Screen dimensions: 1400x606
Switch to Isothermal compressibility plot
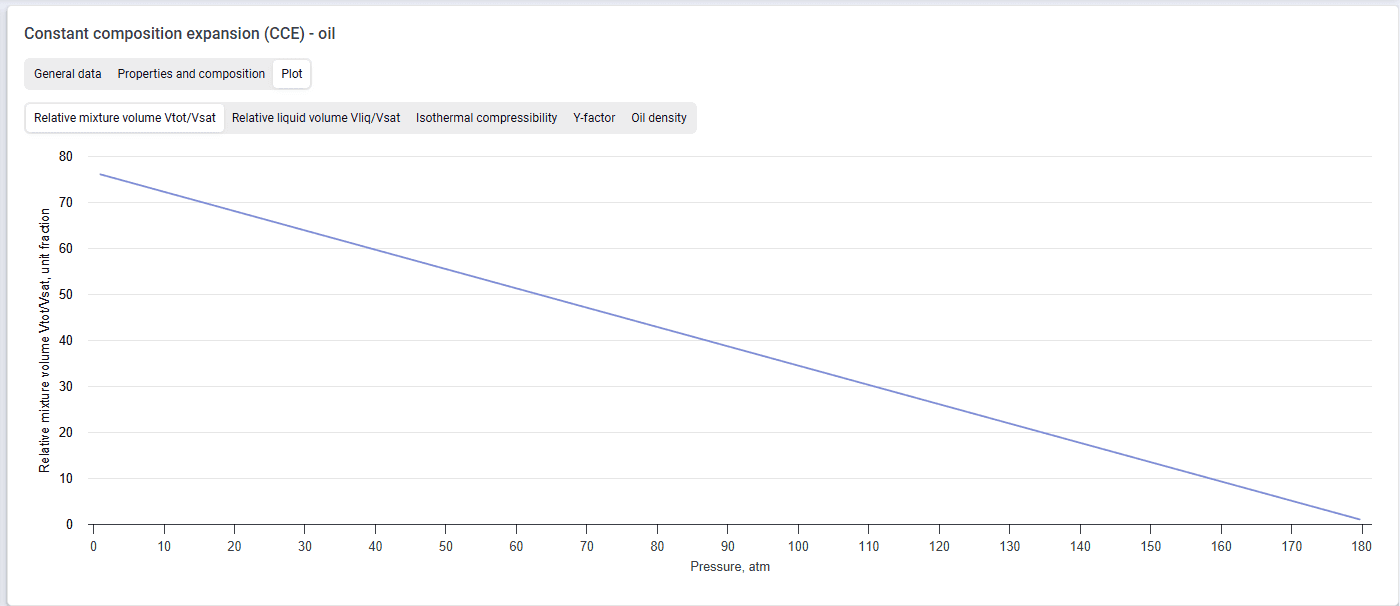(487, 118)
